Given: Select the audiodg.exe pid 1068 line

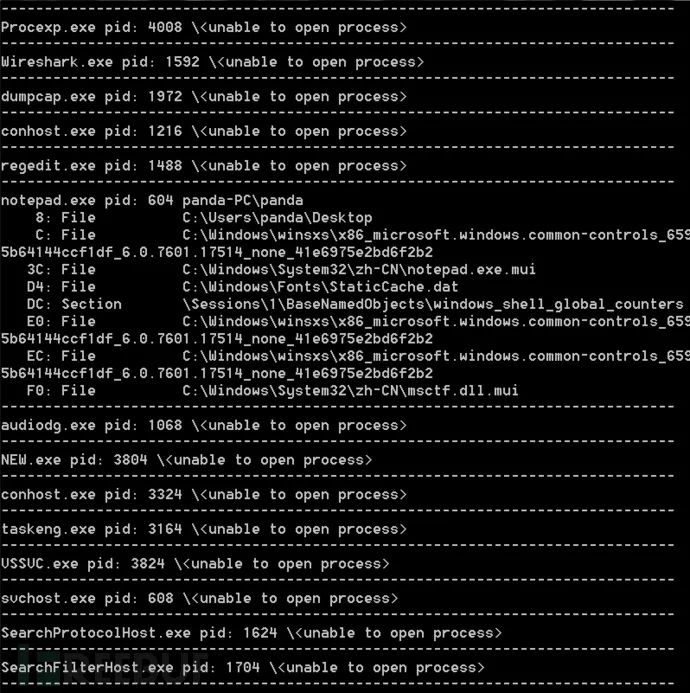Looking at the screenshot, I should point(203,425).
